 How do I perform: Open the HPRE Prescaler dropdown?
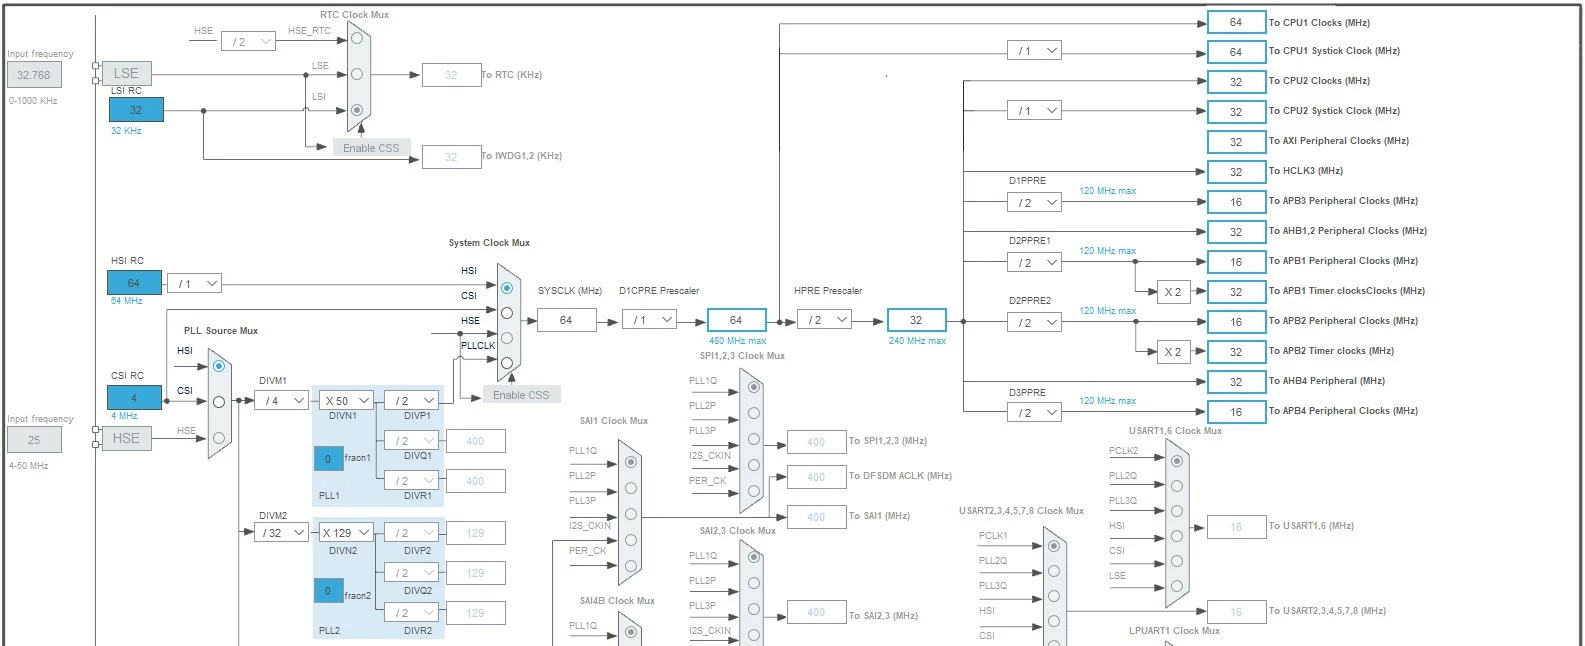click(825, 320)
